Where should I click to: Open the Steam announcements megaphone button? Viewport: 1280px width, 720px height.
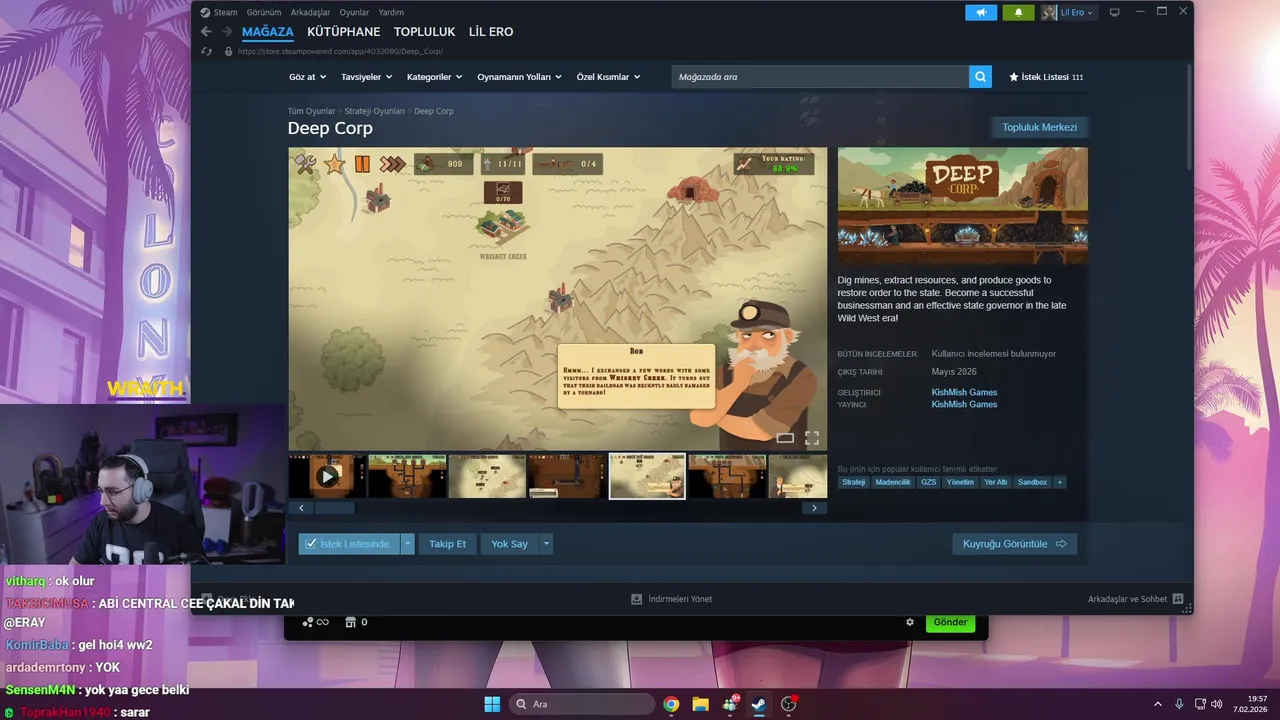tap(981, 12)
